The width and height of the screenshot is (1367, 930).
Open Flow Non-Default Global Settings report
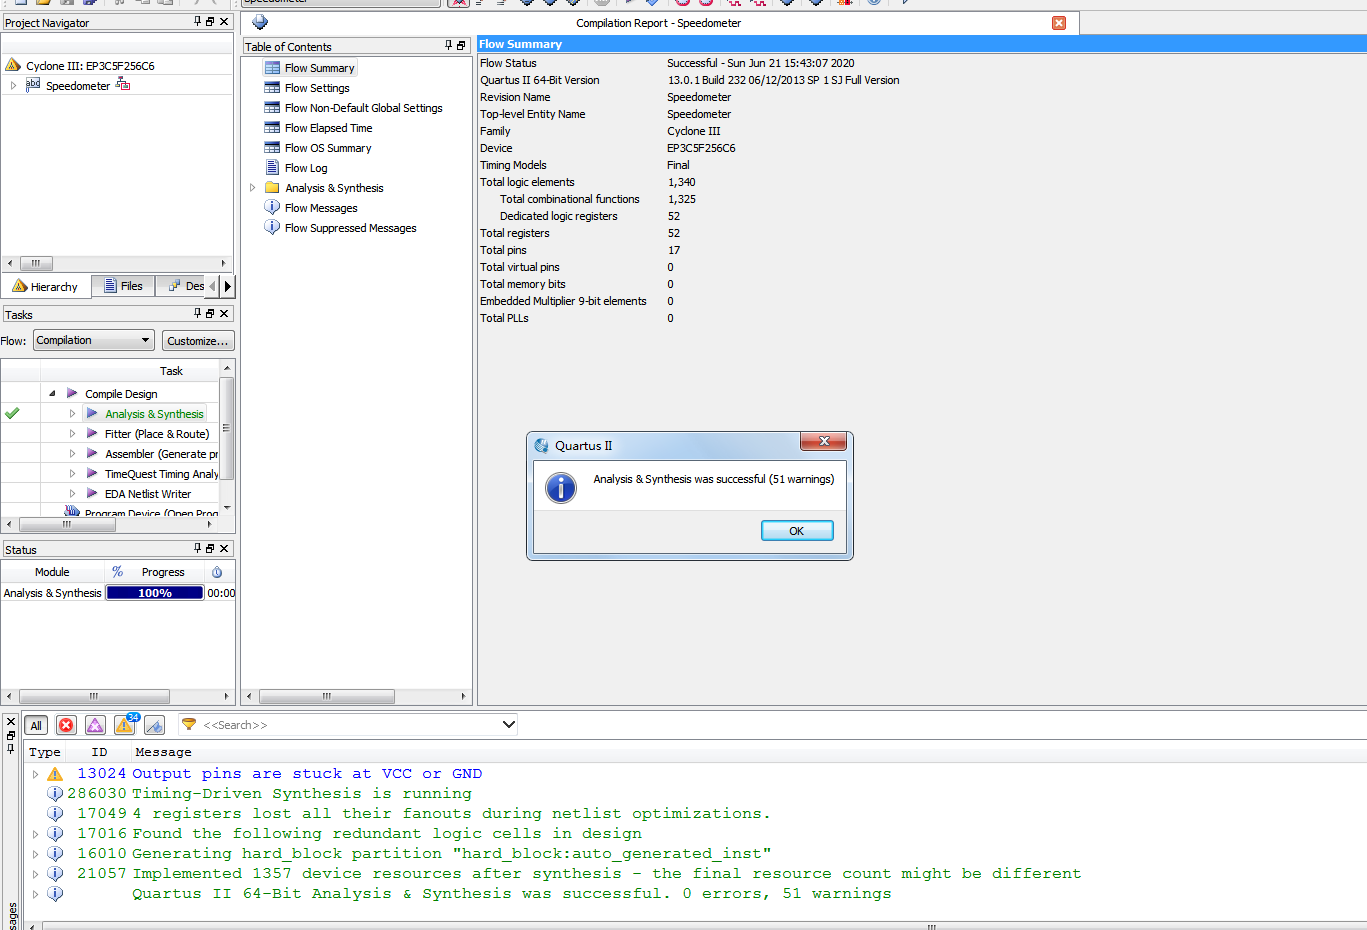pos(363,108)
